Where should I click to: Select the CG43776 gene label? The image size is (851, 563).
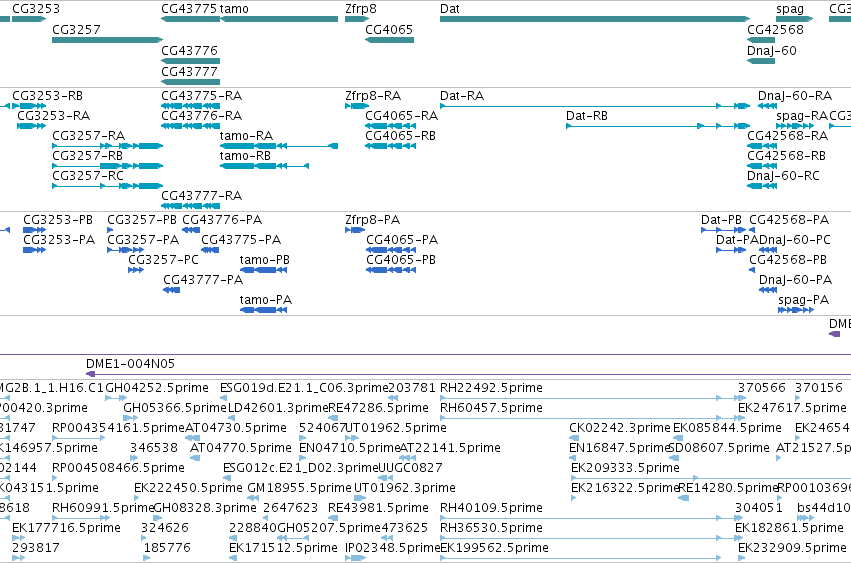(189, 50)
